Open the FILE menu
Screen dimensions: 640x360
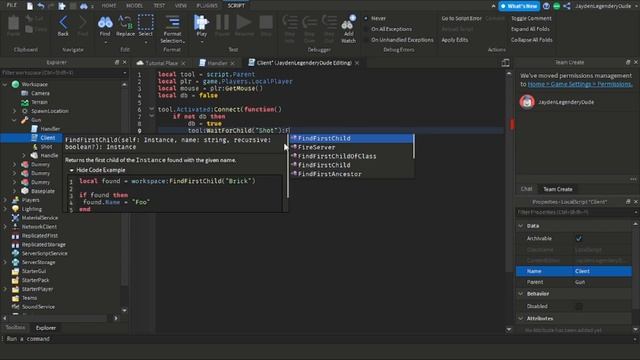pyautogui.click(x=12, y=5)
